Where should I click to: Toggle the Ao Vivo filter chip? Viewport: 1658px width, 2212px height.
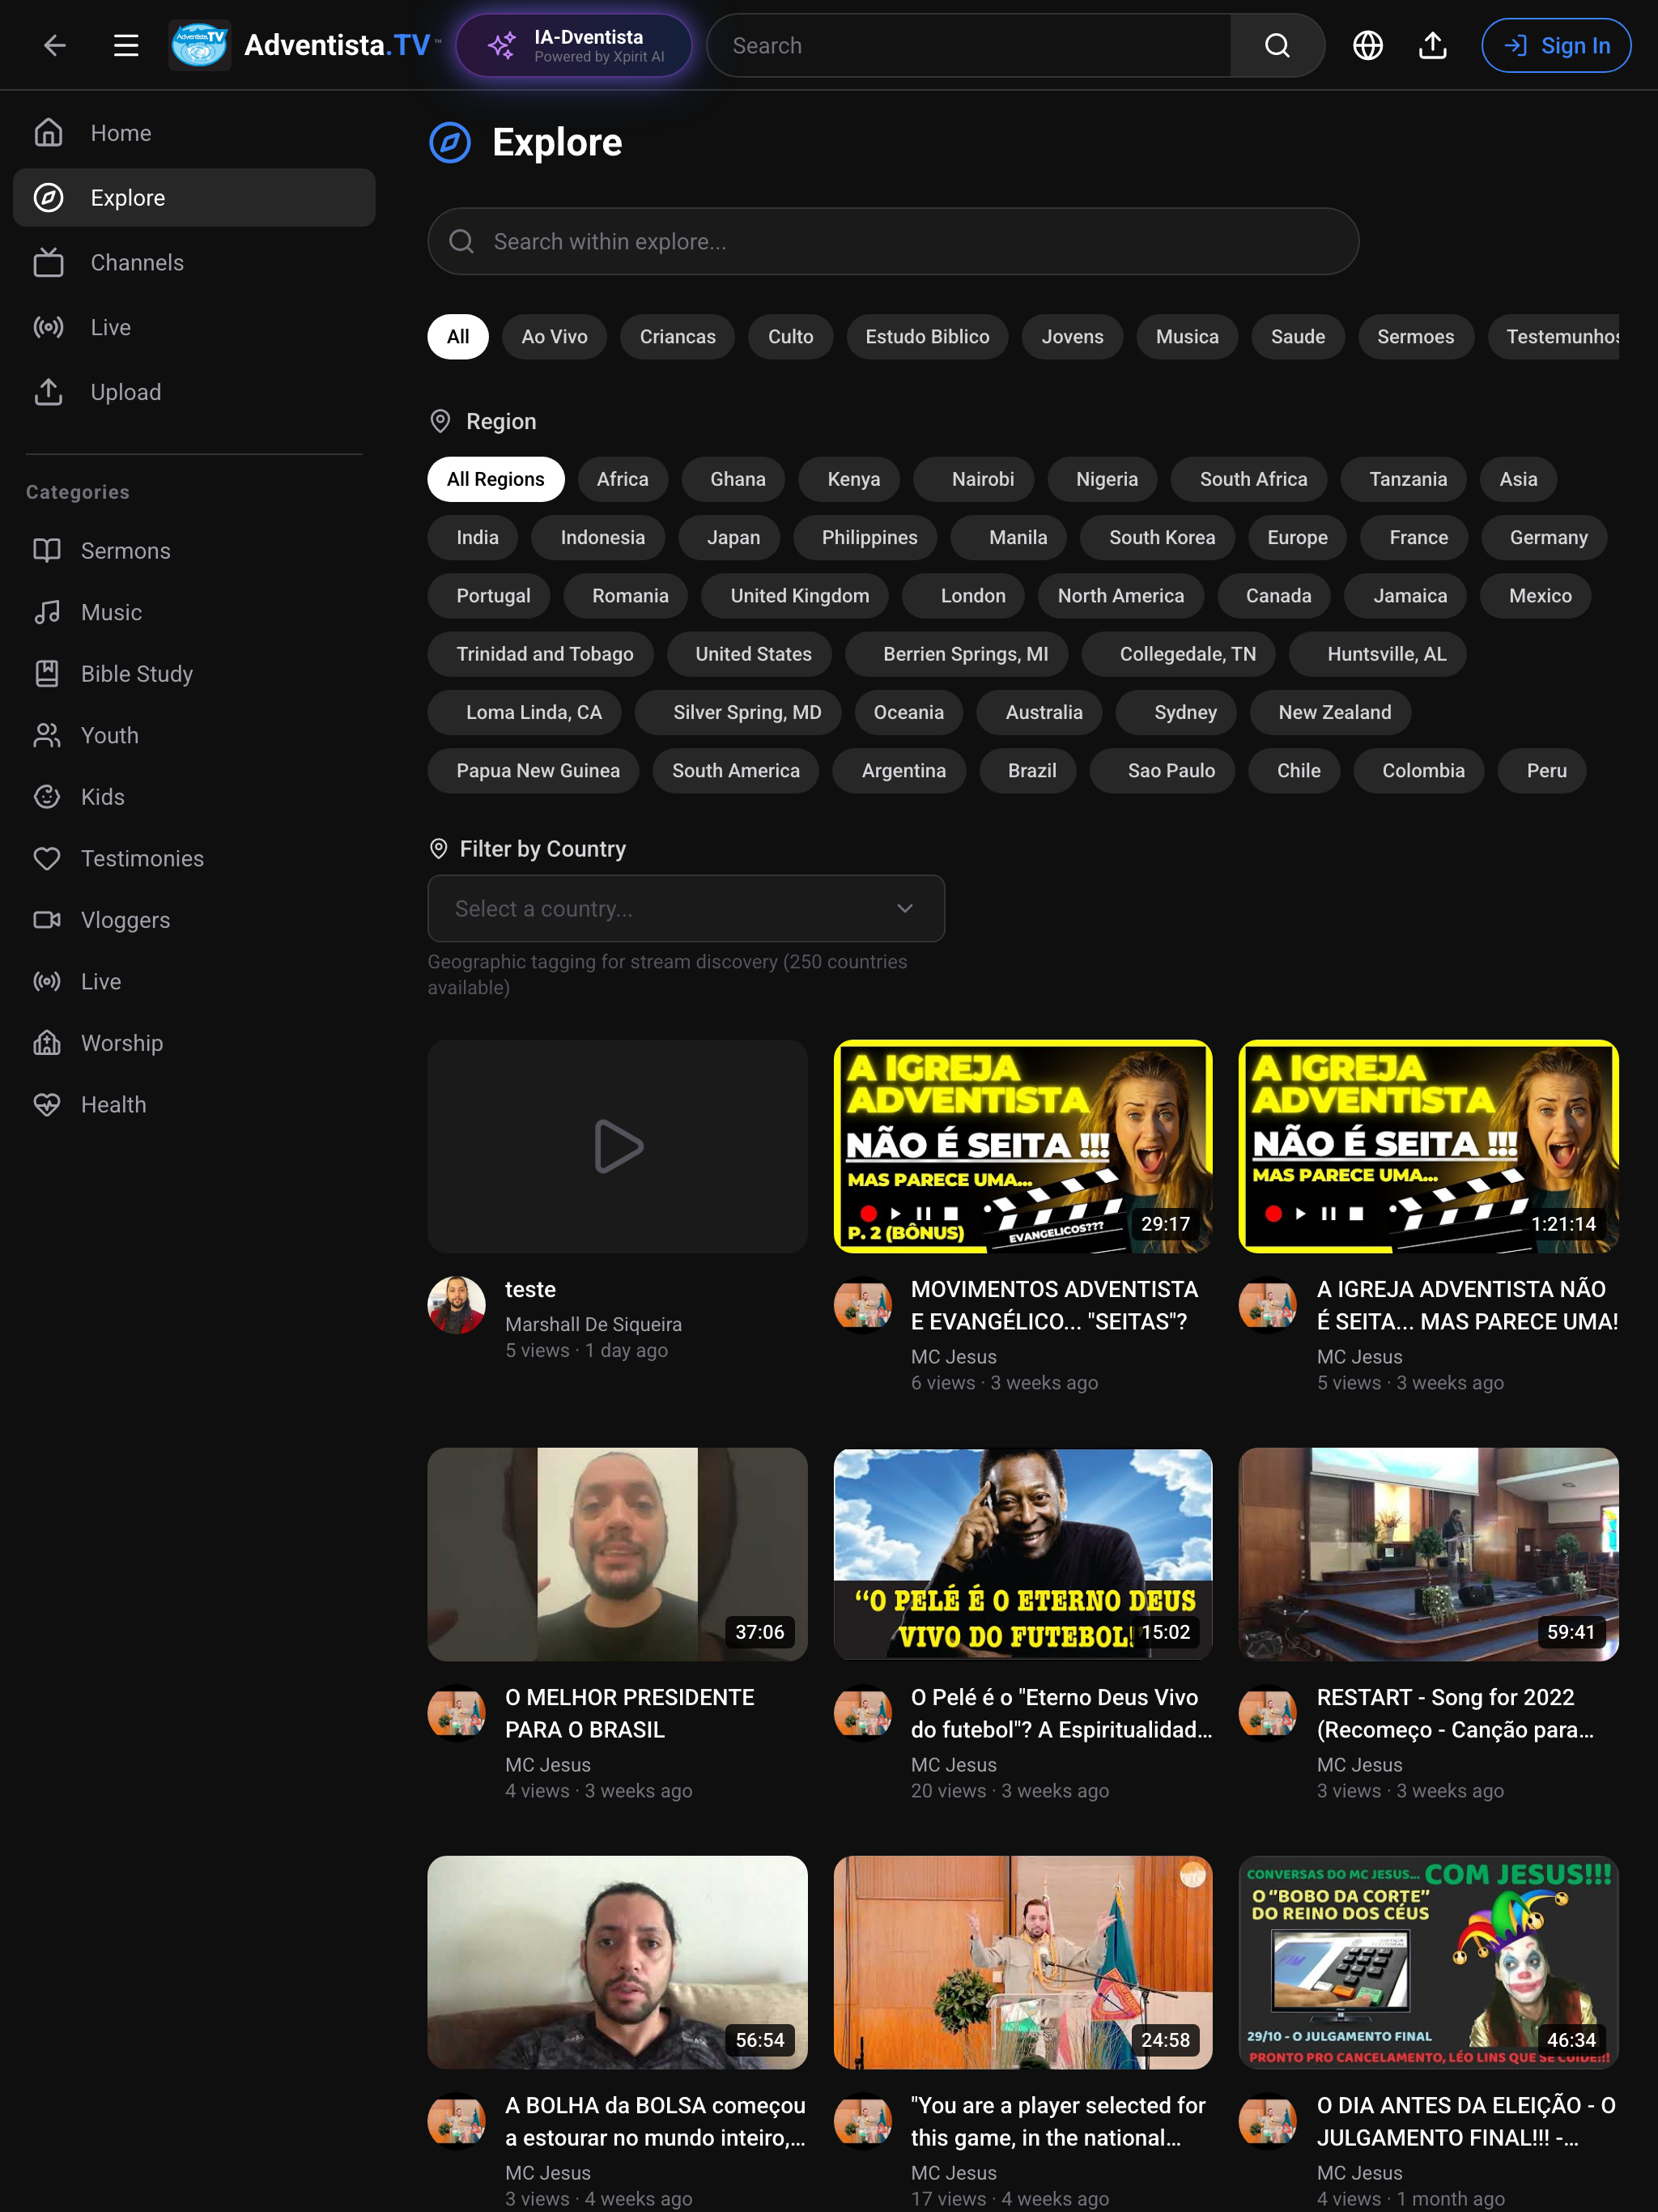[555, 337]
